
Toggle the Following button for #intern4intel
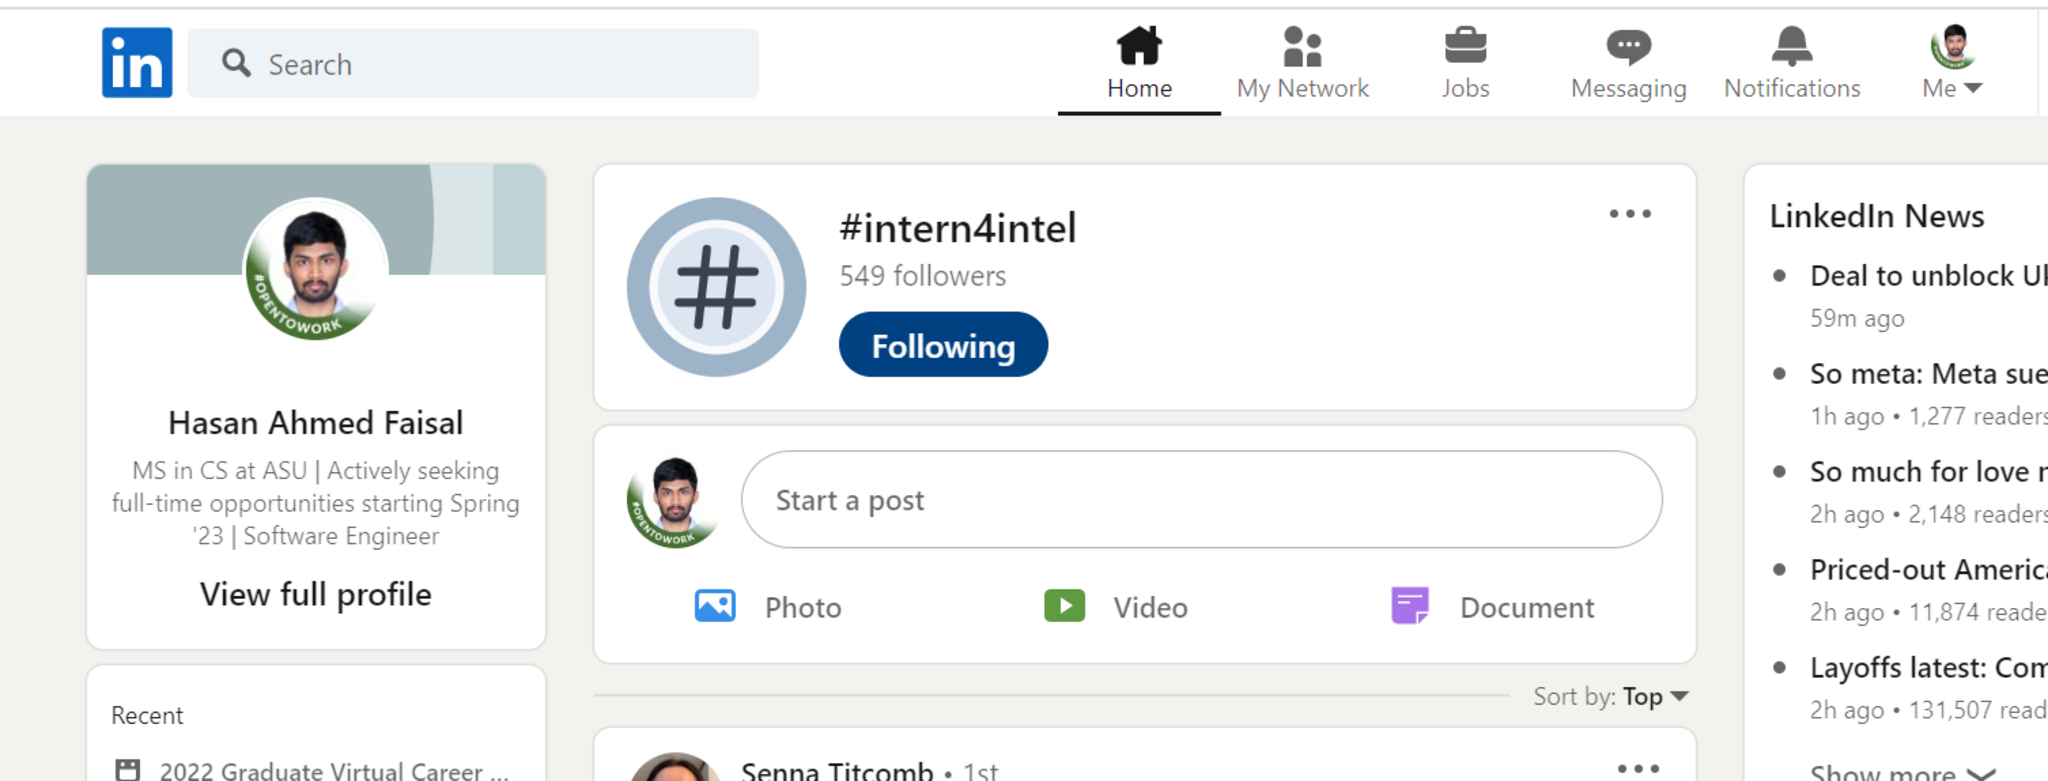coord(943,345)
